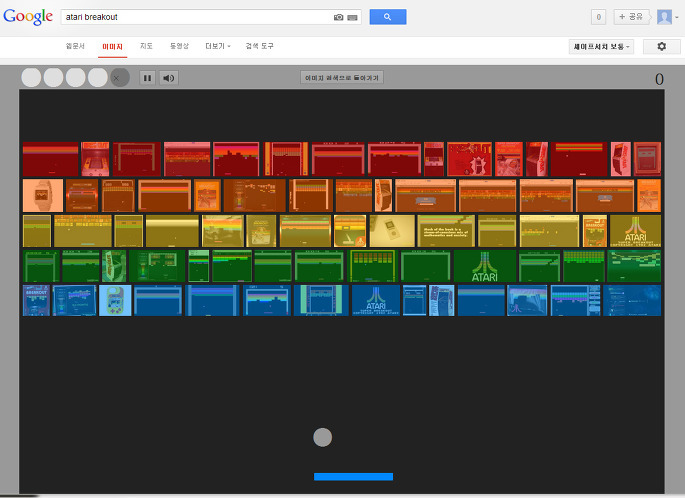Click the grey ball in the game
This screenshot has width=685, height=498.
point(322,437)
